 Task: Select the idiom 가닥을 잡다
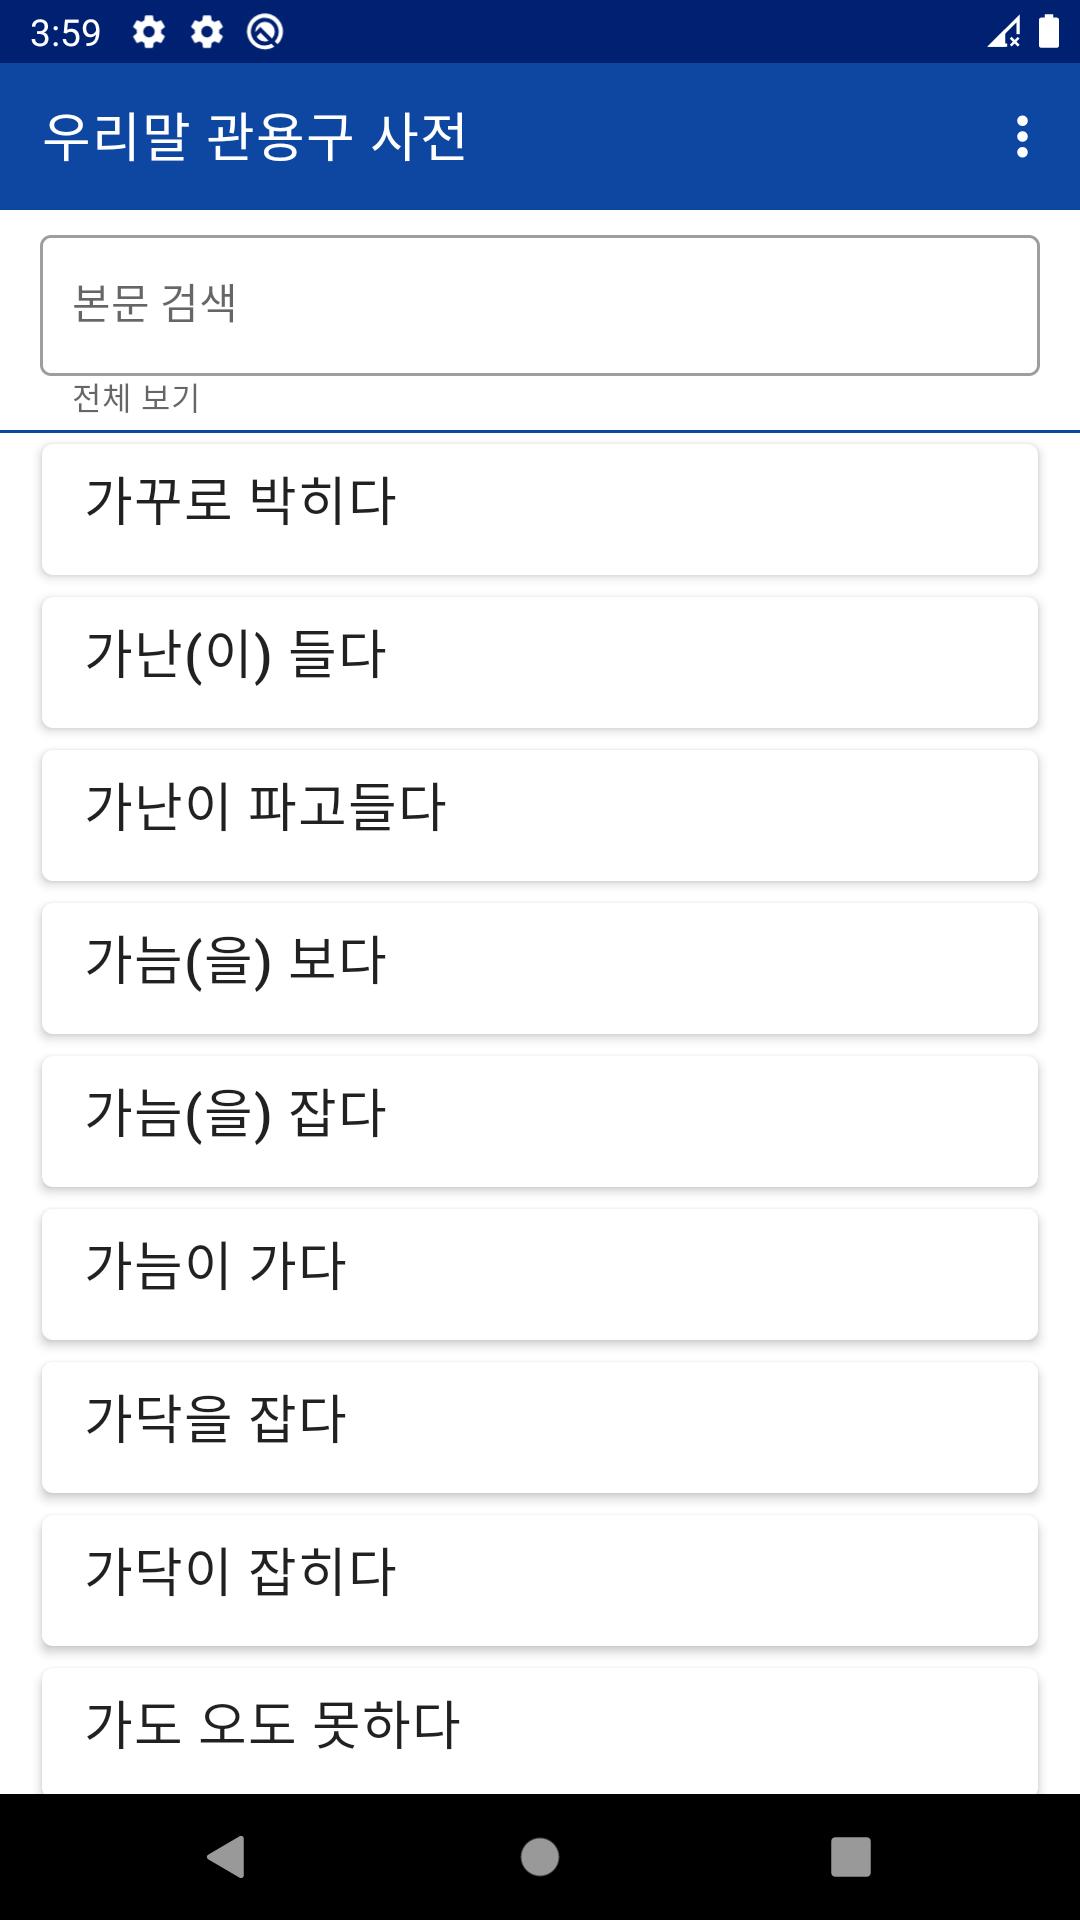[540, 1427]
